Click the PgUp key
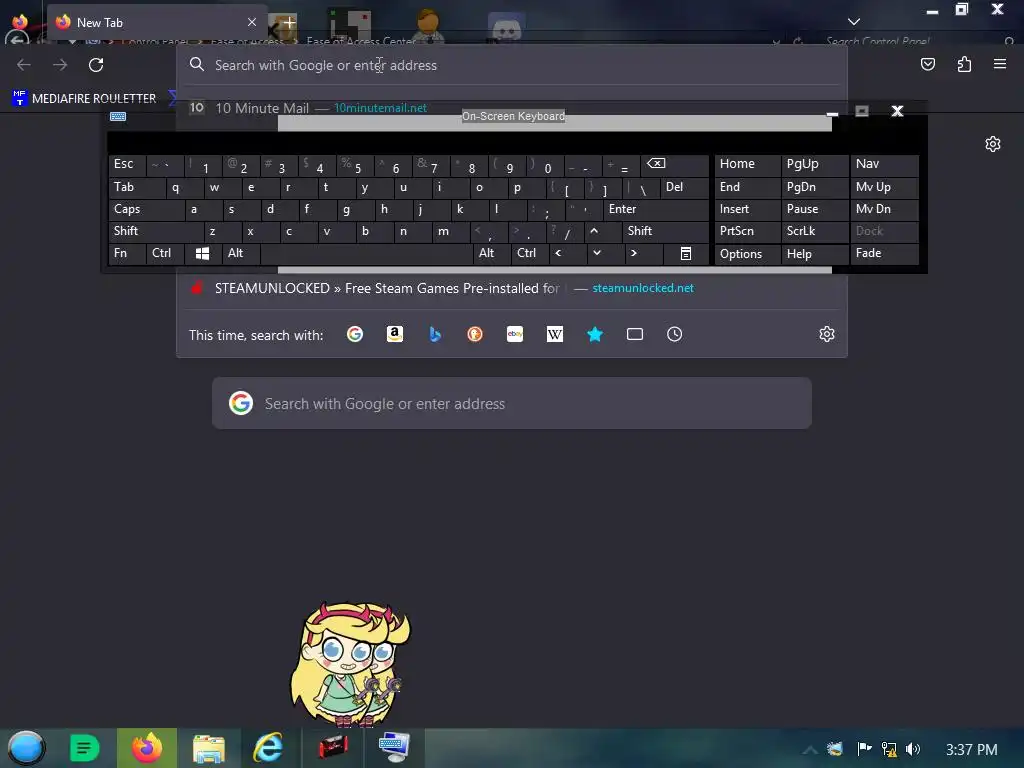1024x768 pixels. pyautogui.click(x=814, y=165)
